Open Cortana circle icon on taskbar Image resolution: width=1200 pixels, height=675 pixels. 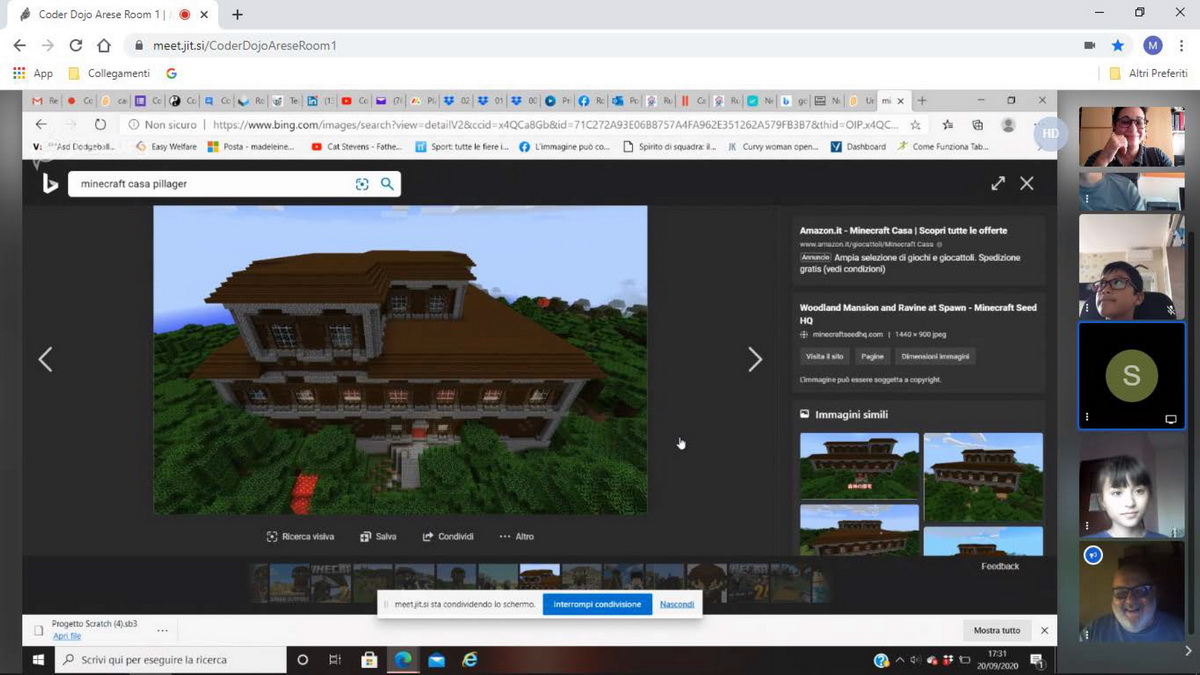tap(303, 660)
